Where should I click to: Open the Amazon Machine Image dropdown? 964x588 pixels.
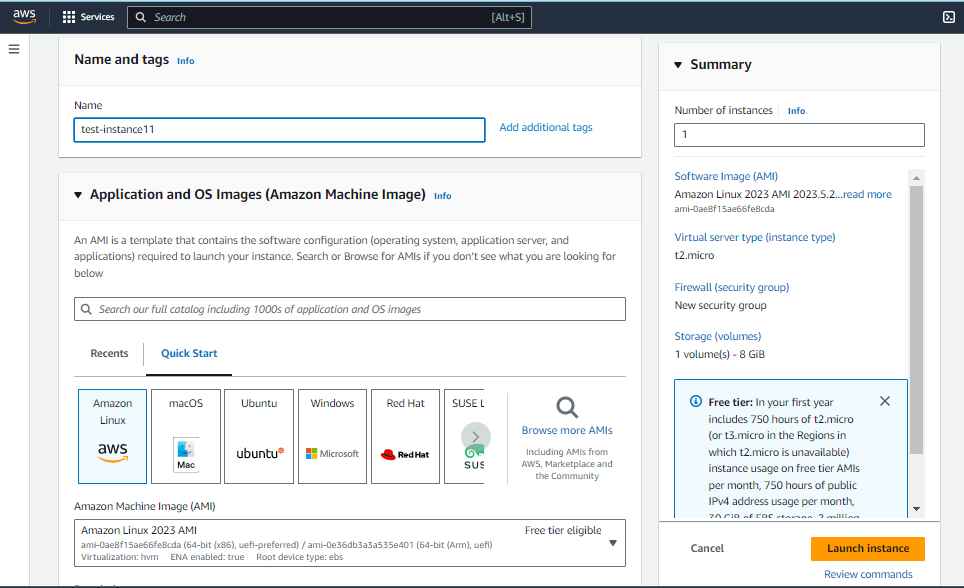pos(611,543)
